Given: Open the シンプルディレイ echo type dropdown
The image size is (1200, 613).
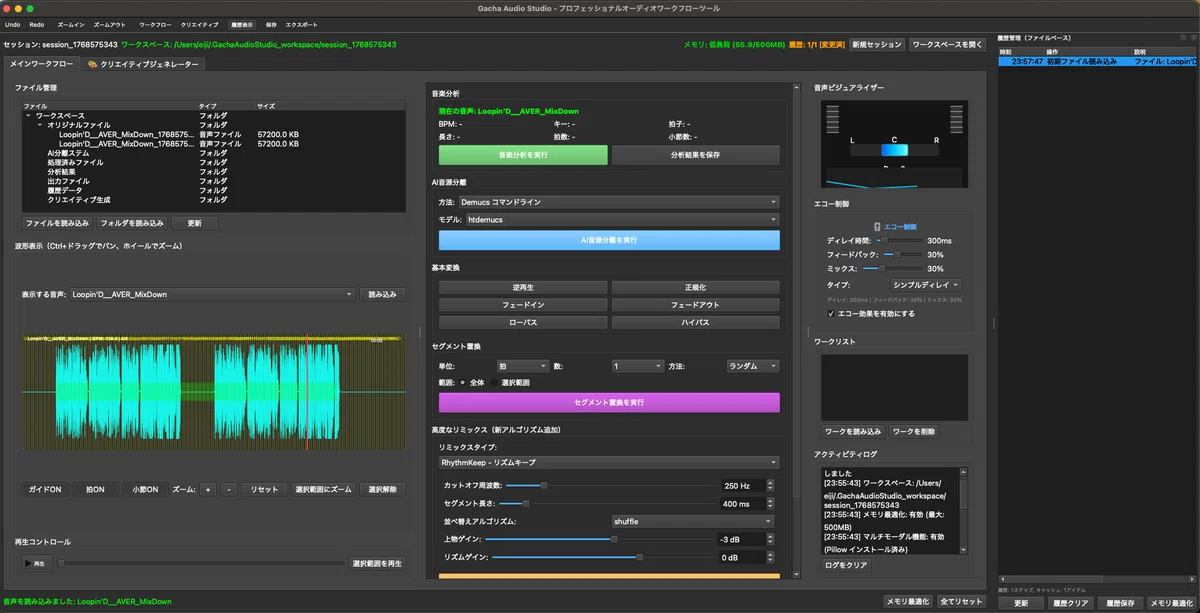Looking at the screenshot, I should point(927,285).
